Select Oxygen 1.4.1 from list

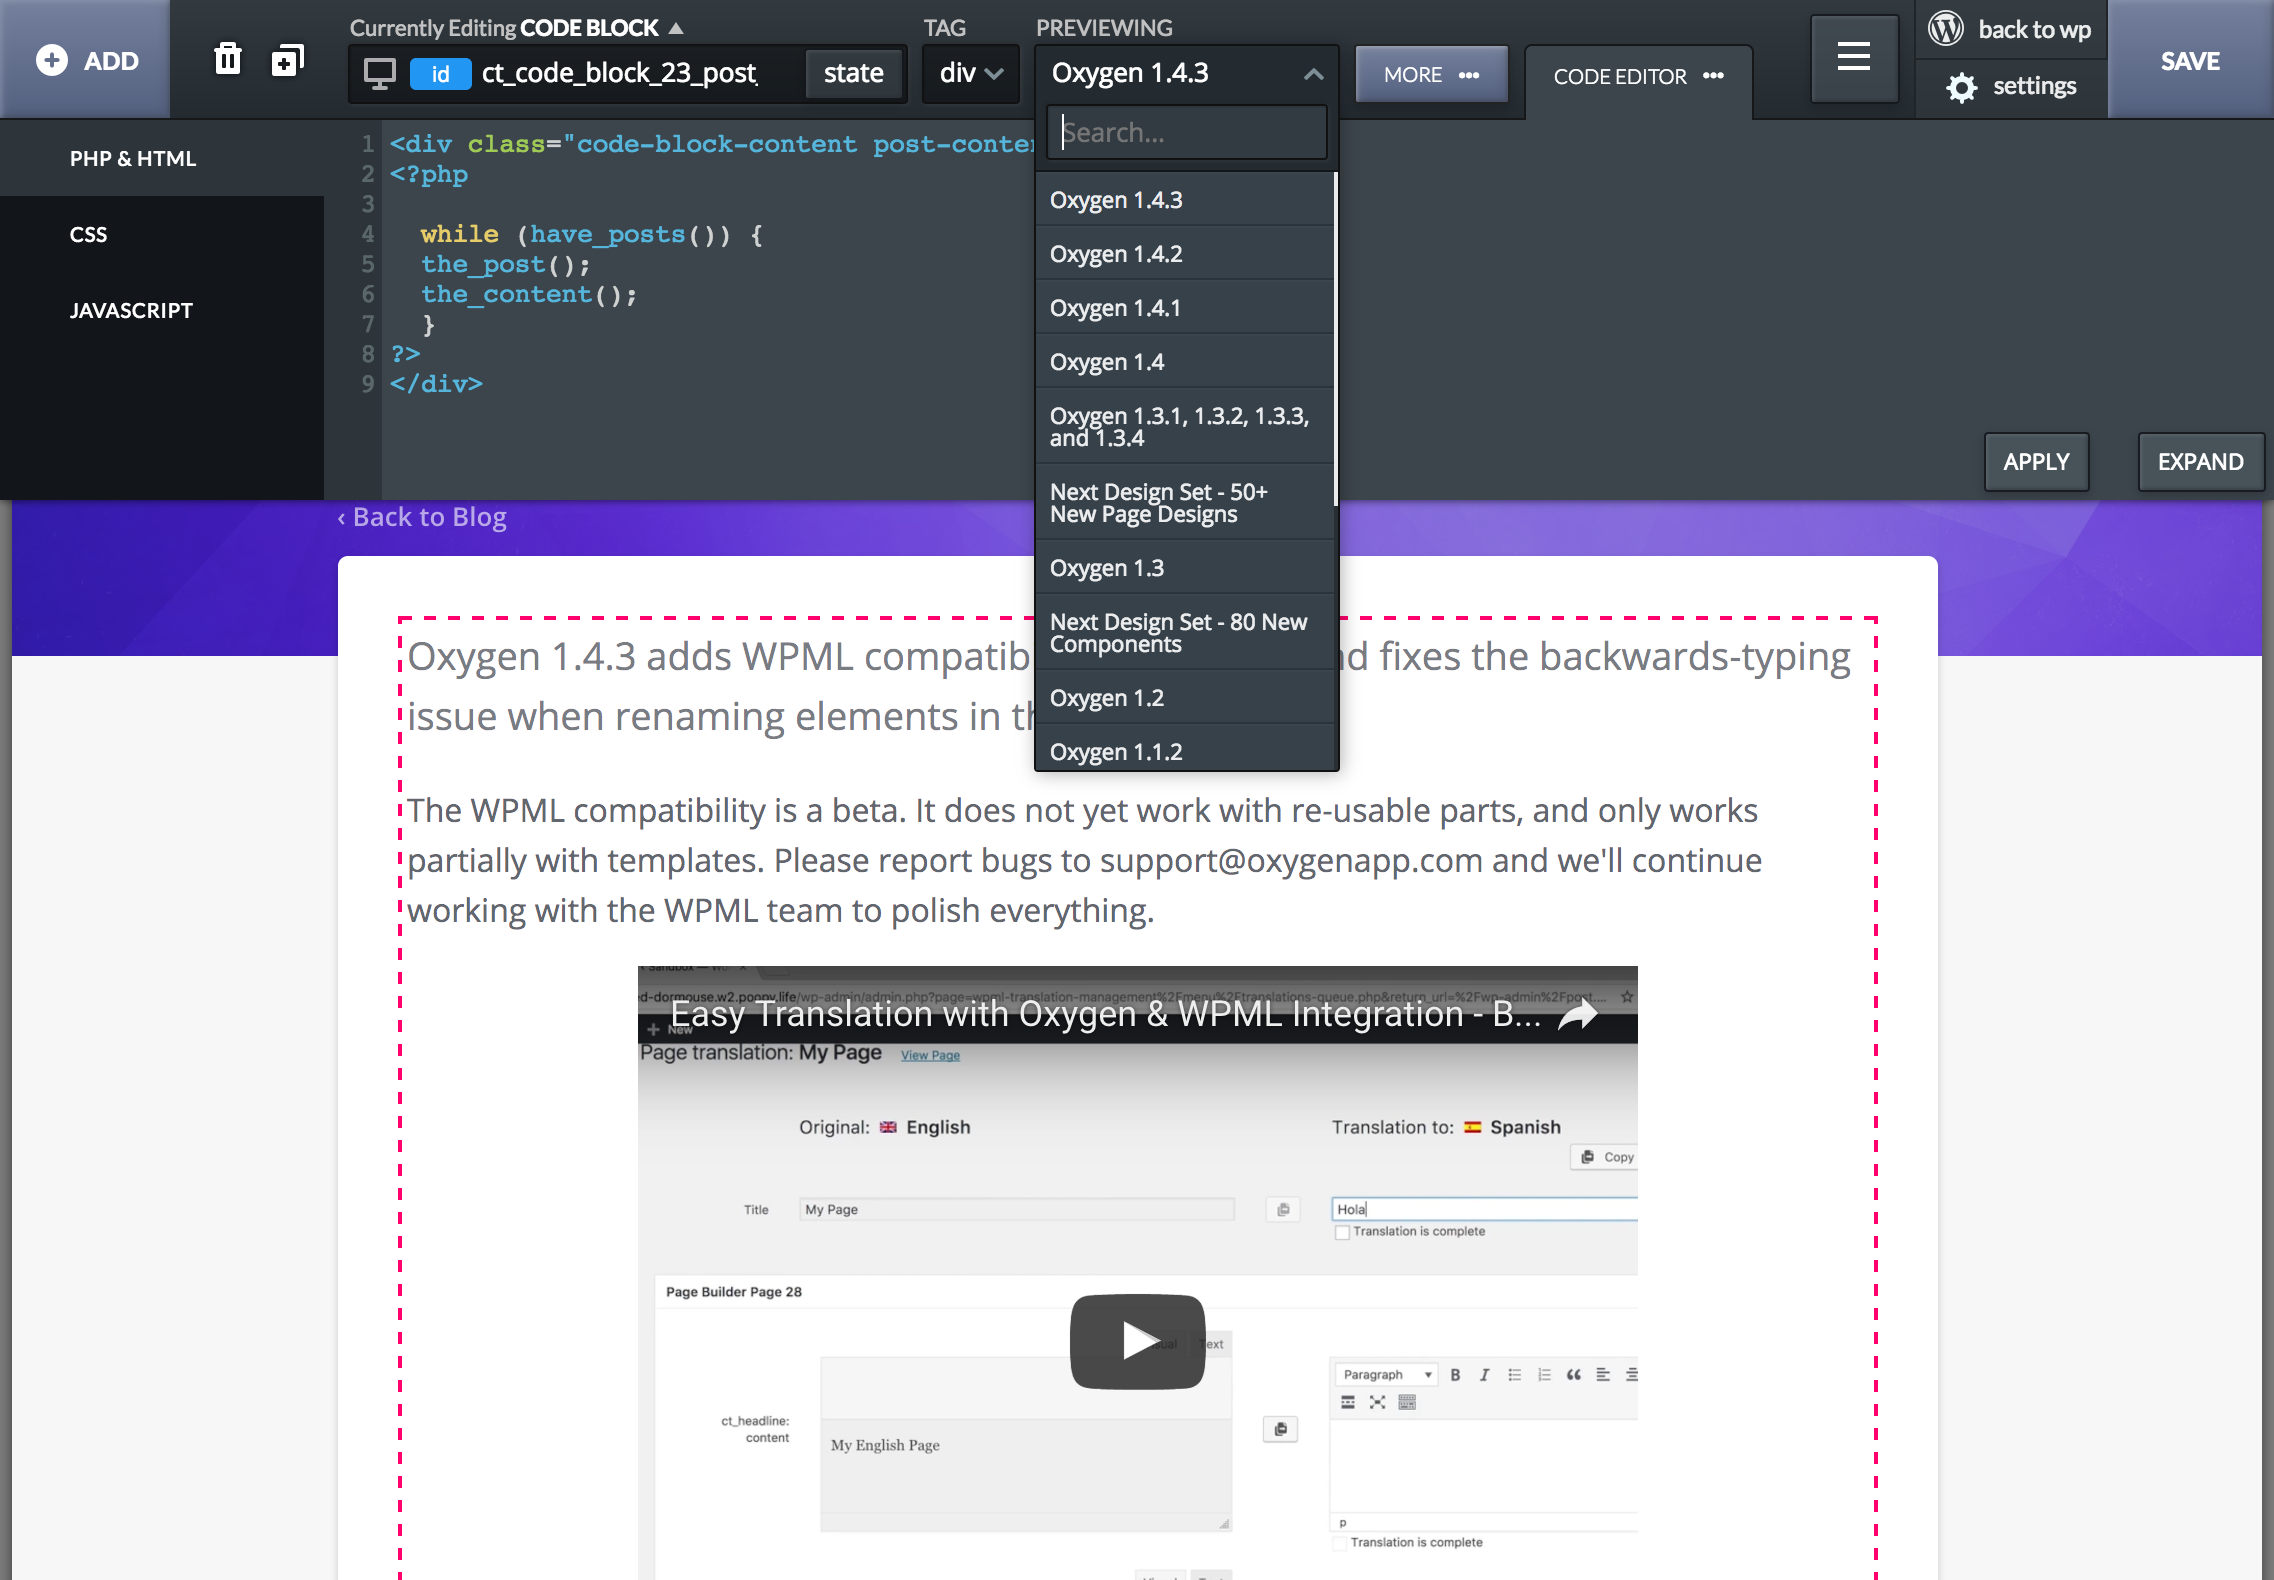pos(1184,308)
